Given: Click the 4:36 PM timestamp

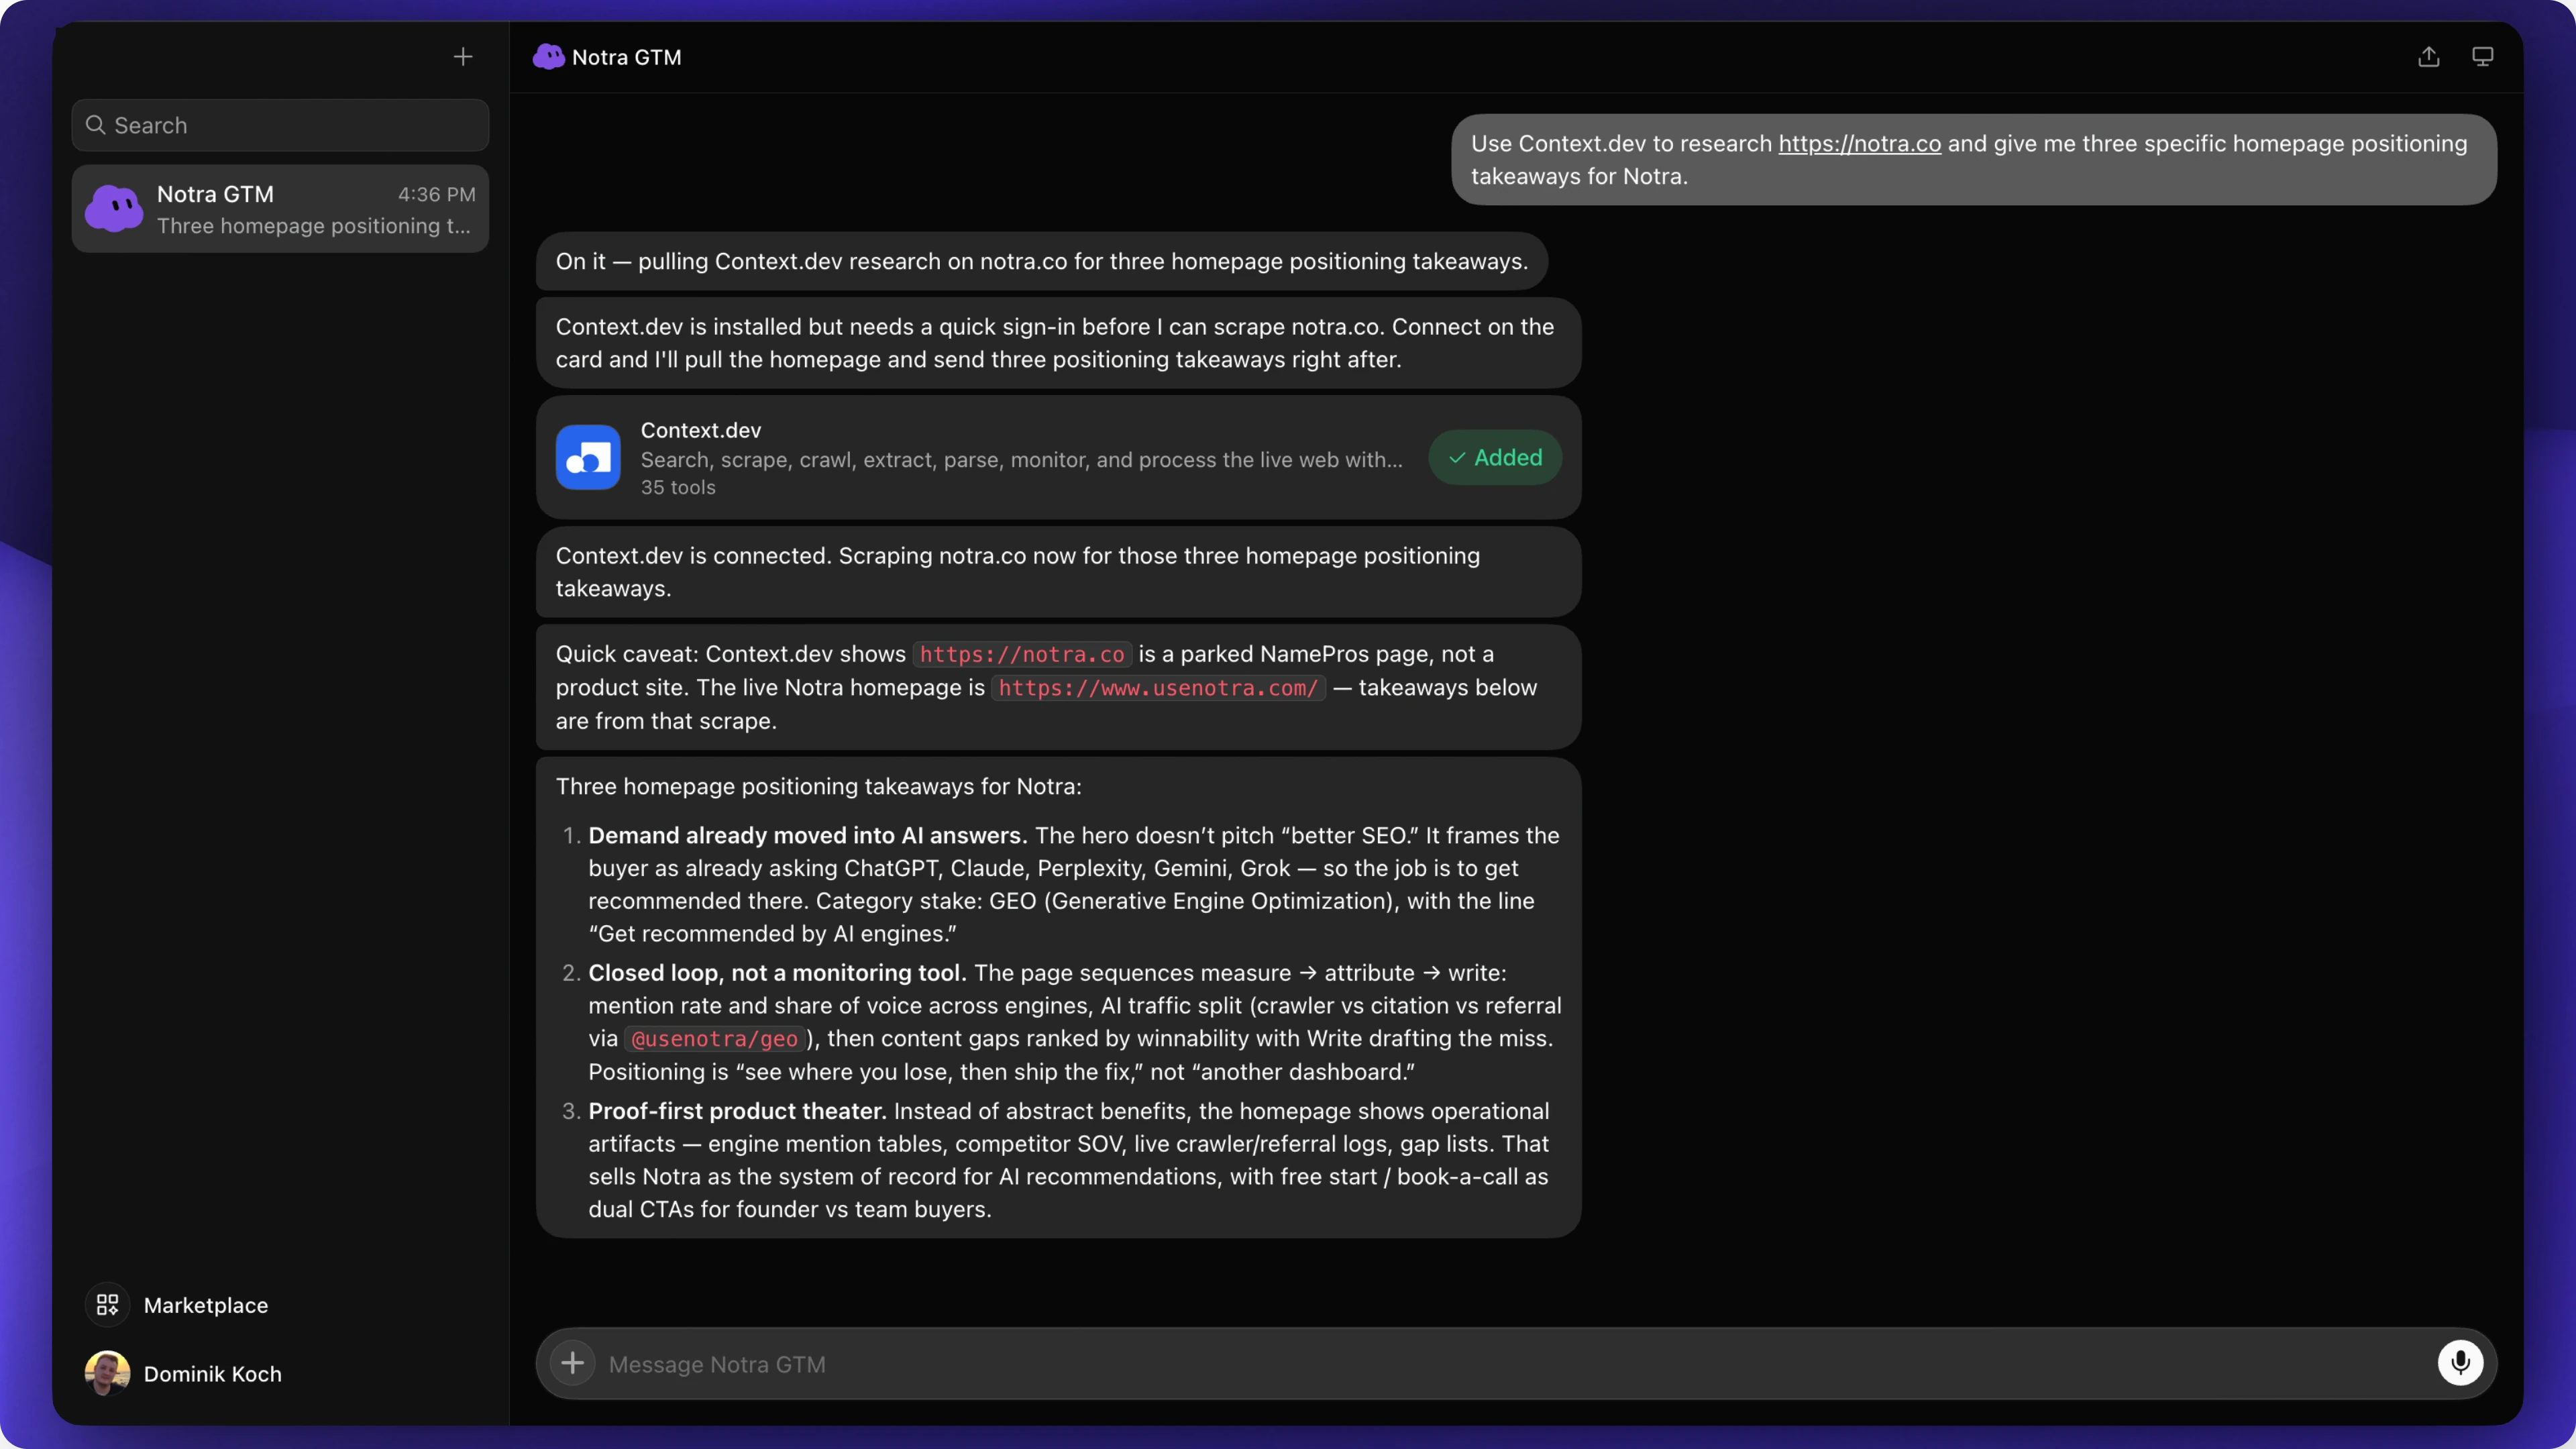Looking at the screenshot, I should coord(436,194).
